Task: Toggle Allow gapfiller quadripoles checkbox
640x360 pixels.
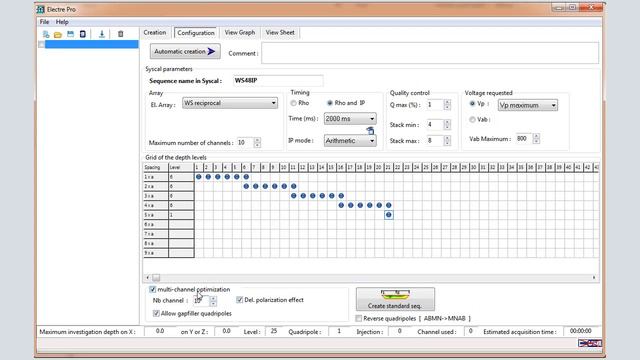Action: (156, 313)
